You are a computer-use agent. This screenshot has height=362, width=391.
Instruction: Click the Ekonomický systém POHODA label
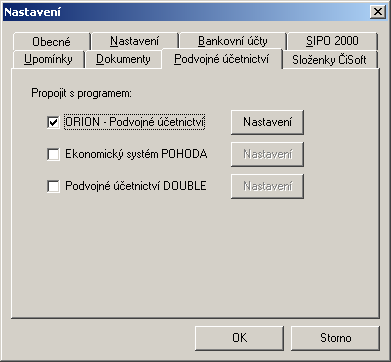click(136, 154)
